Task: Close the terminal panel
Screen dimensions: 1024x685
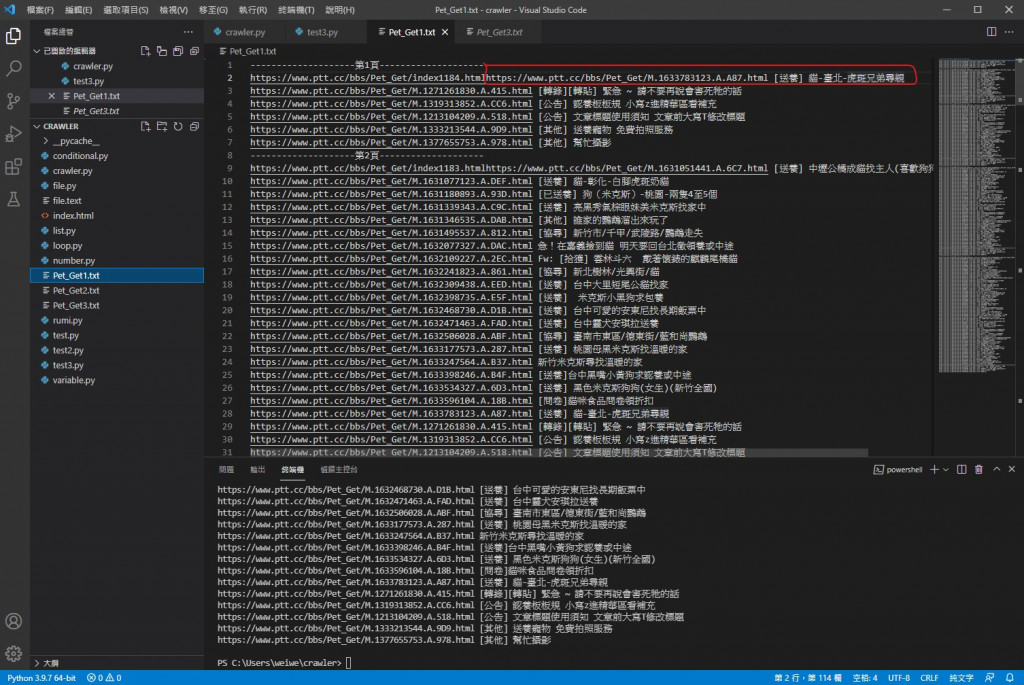Action: point(1012,469)
